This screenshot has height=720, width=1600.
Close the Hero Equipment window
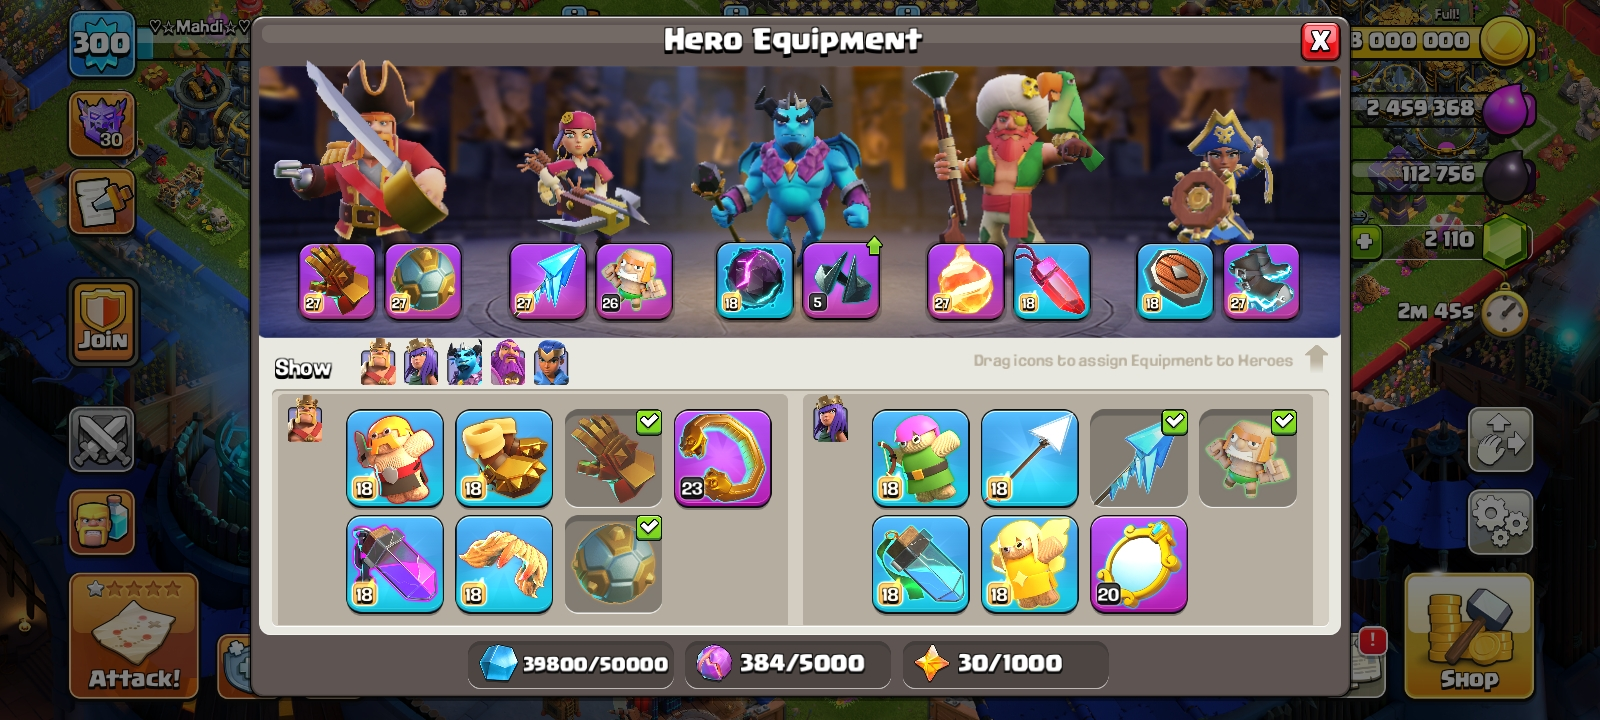click(x=1320, y=40)
